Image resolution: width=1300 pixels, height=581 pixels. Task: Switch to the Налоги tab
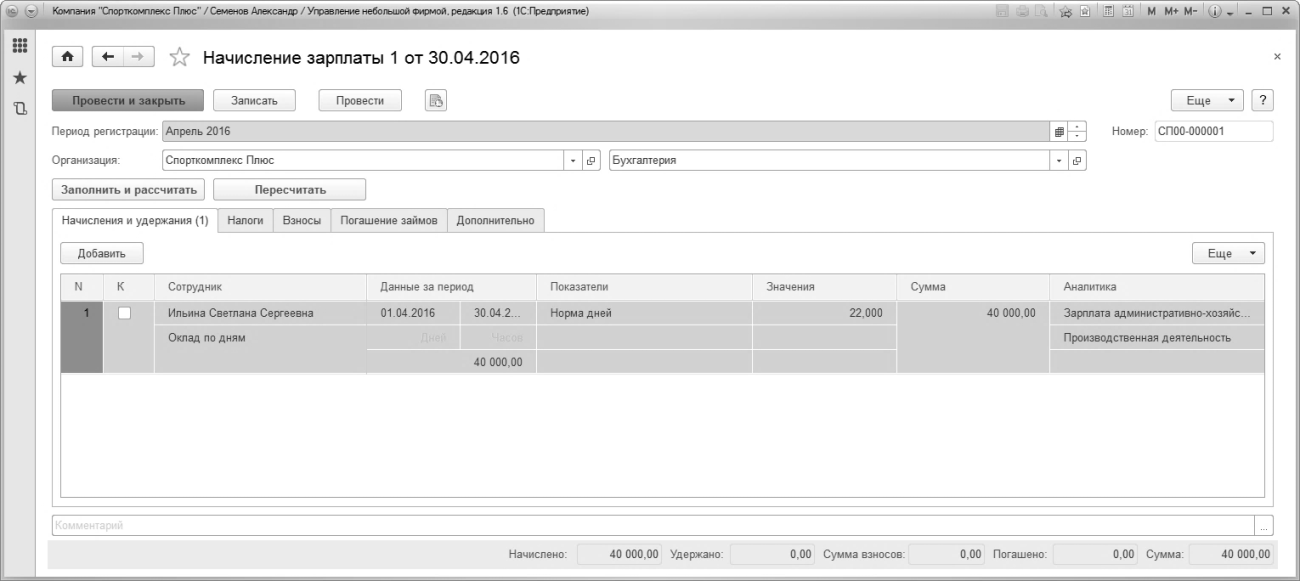(245, 222)
